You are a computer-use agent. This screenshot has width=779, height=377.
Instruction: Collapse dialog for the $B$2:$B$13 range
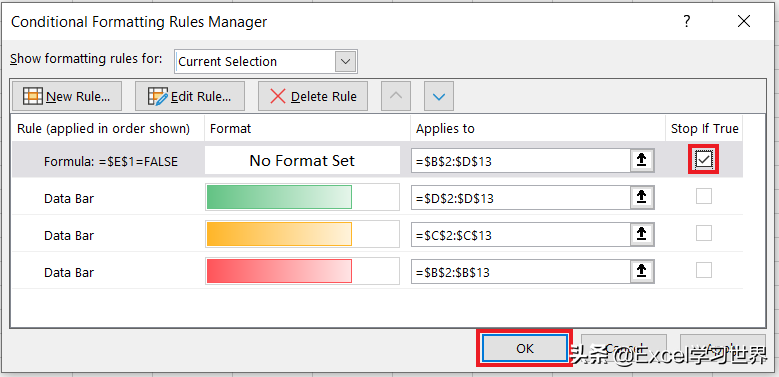click(642, 272)
